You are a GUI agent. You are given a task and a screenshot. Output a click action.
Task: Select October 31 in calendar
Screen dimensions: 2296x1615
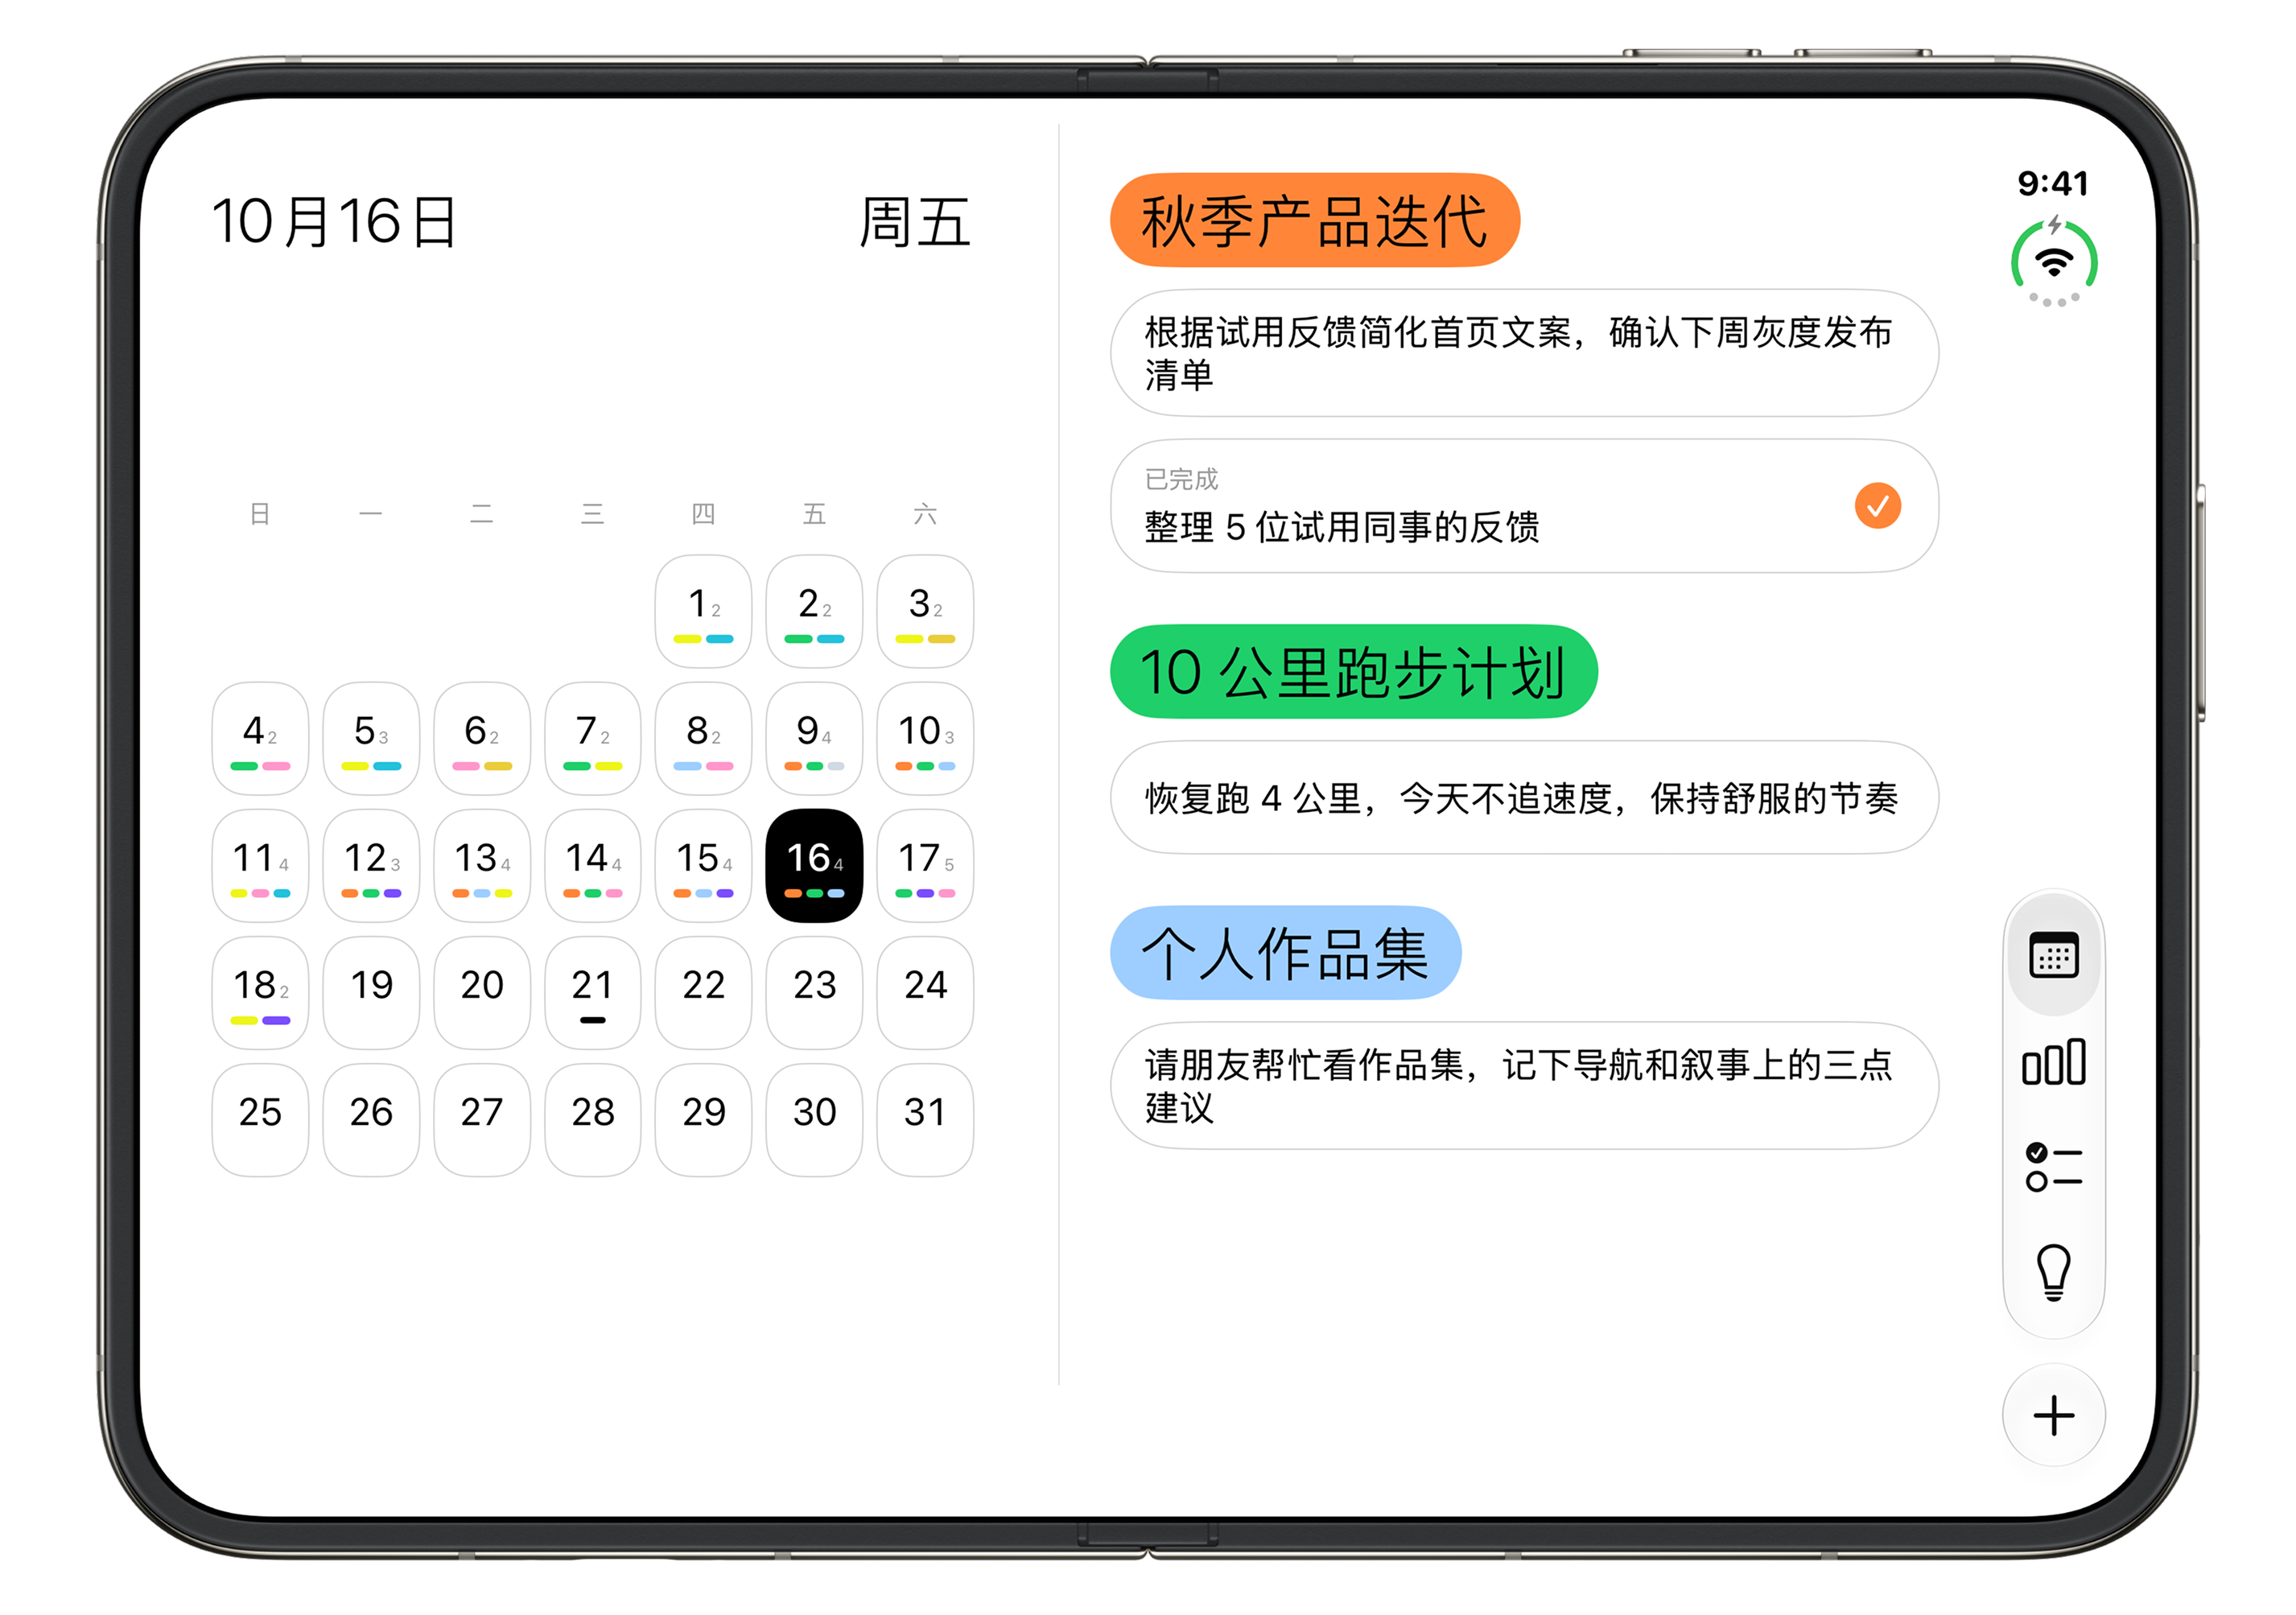[x=925, y=1119]
